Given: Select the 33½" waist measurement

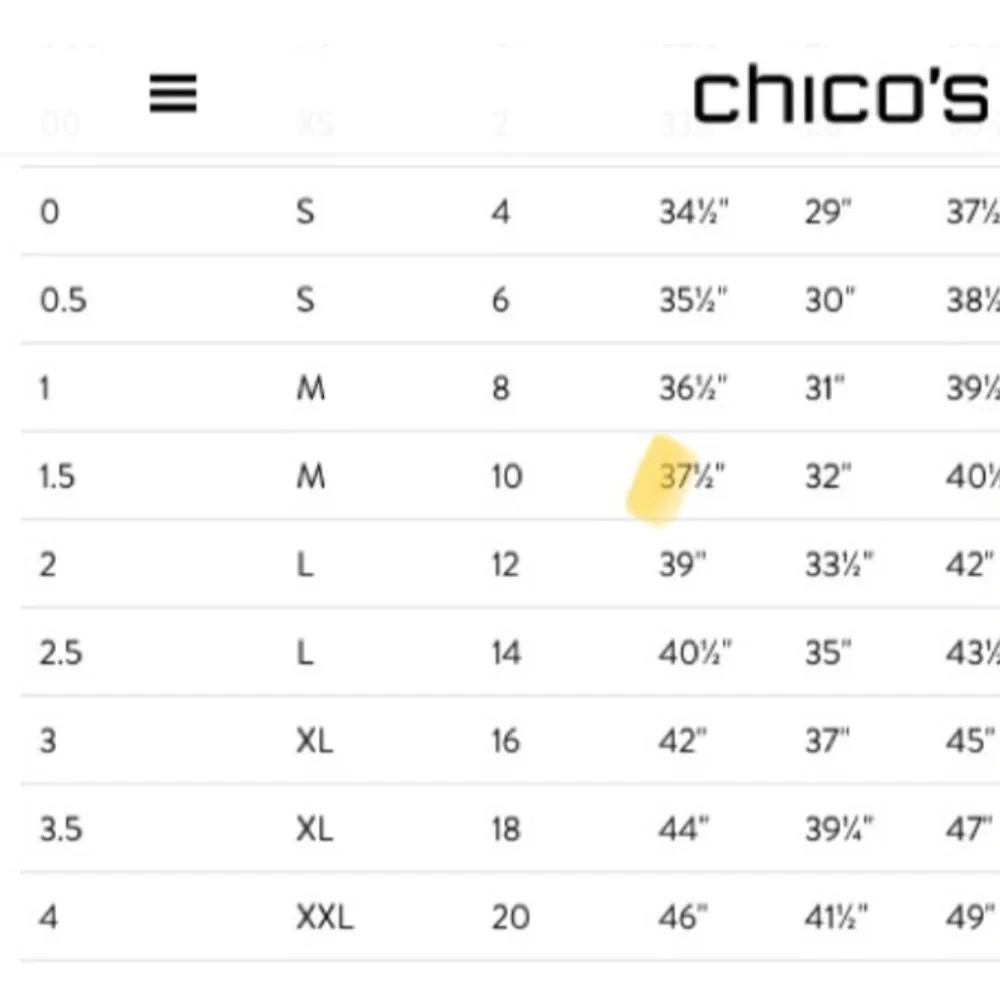Looking at the screenshot, I should click(839, 564).
